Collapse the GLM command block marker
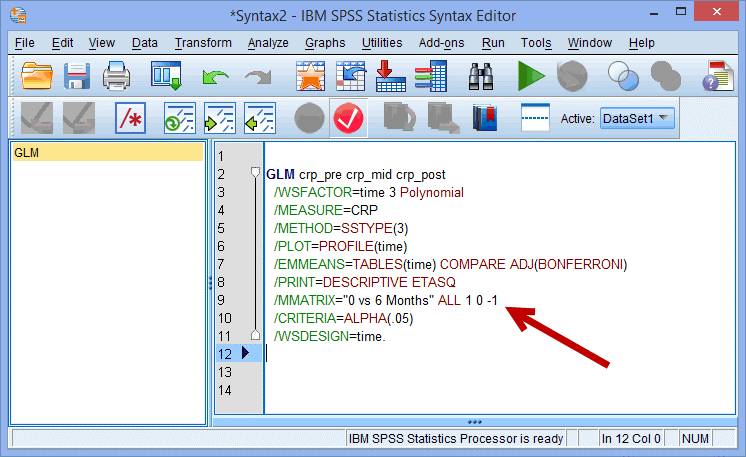Viewport: 746px width, 457px height. (255, 172)
